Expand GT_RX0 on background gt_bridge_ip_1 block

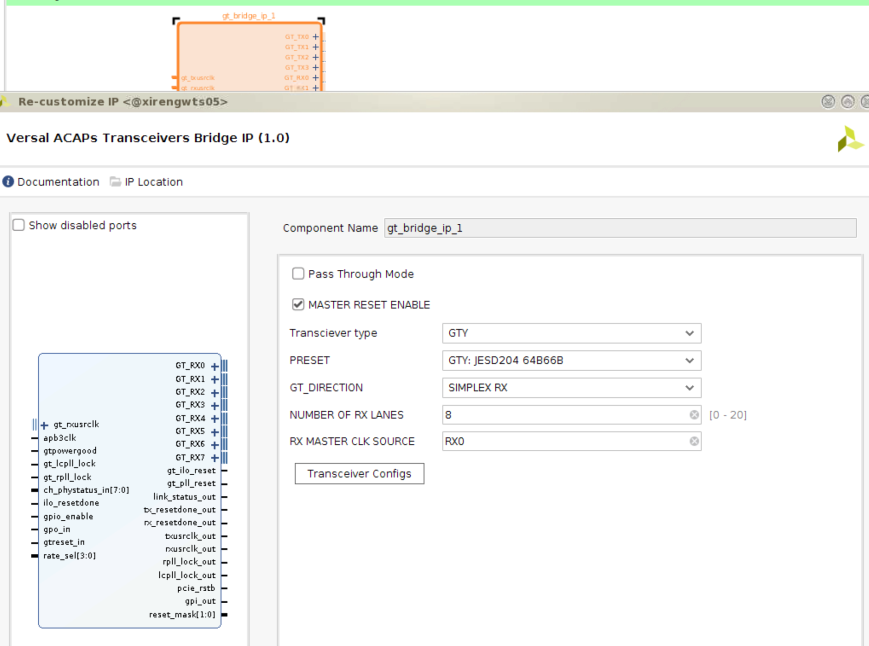(x=315, y=78)
